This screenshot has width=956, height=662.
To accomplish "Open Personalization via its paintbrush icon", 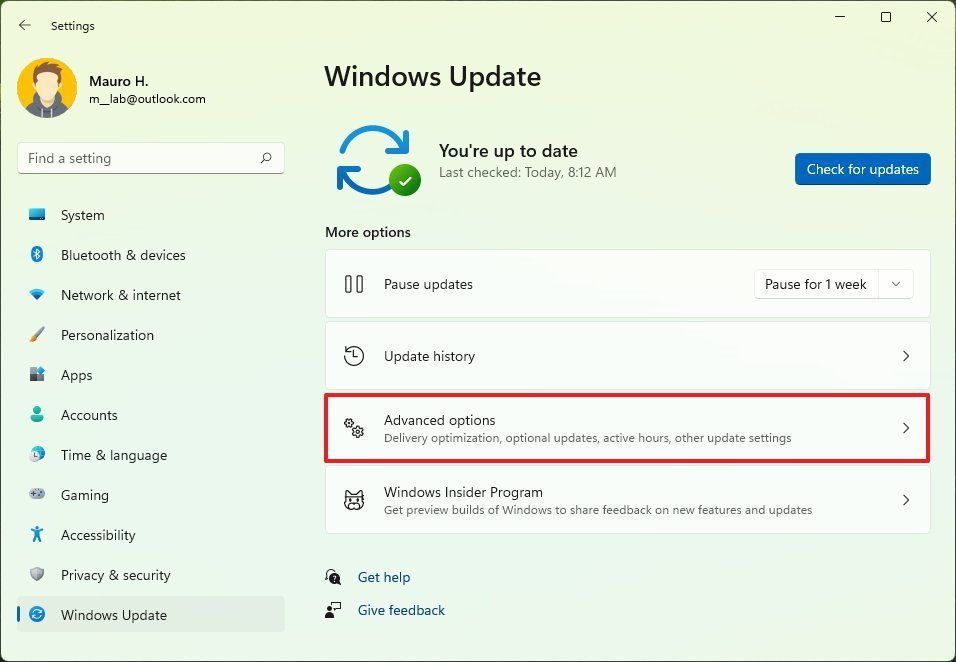I will pyautogui.click(x=37, y=335).
